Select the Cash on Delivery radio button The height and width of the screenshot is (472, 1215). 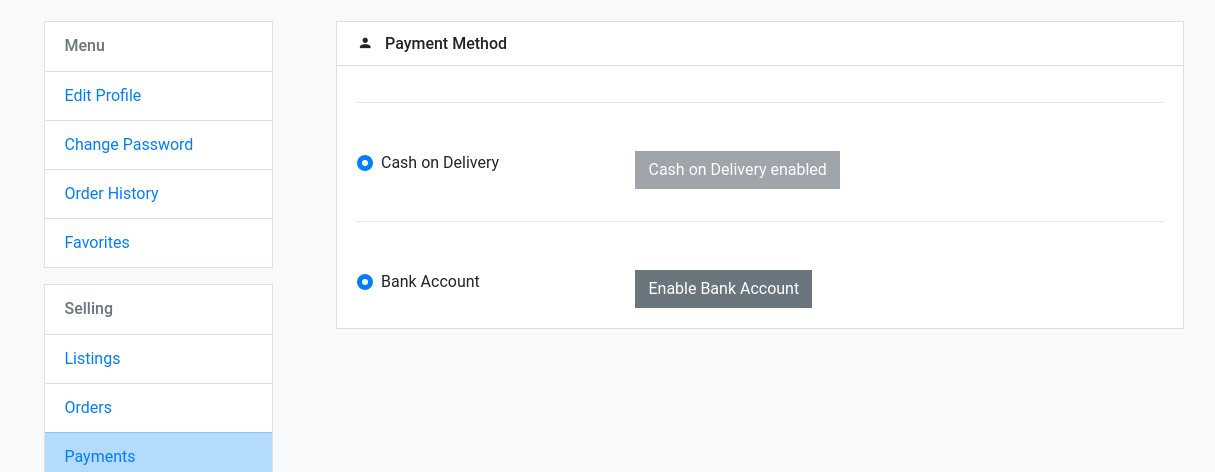pyautogui.click(x=365, y=162)
